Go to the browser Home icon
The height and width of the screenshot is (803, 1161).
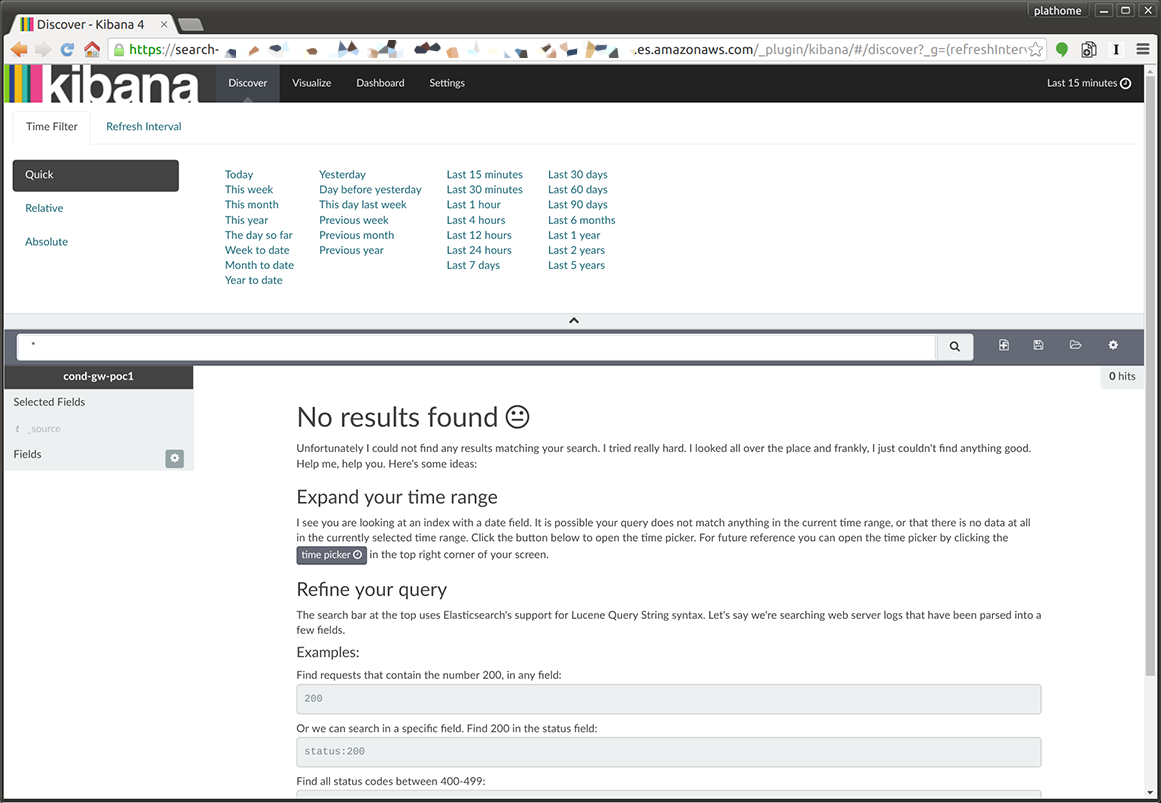(92, 50)
